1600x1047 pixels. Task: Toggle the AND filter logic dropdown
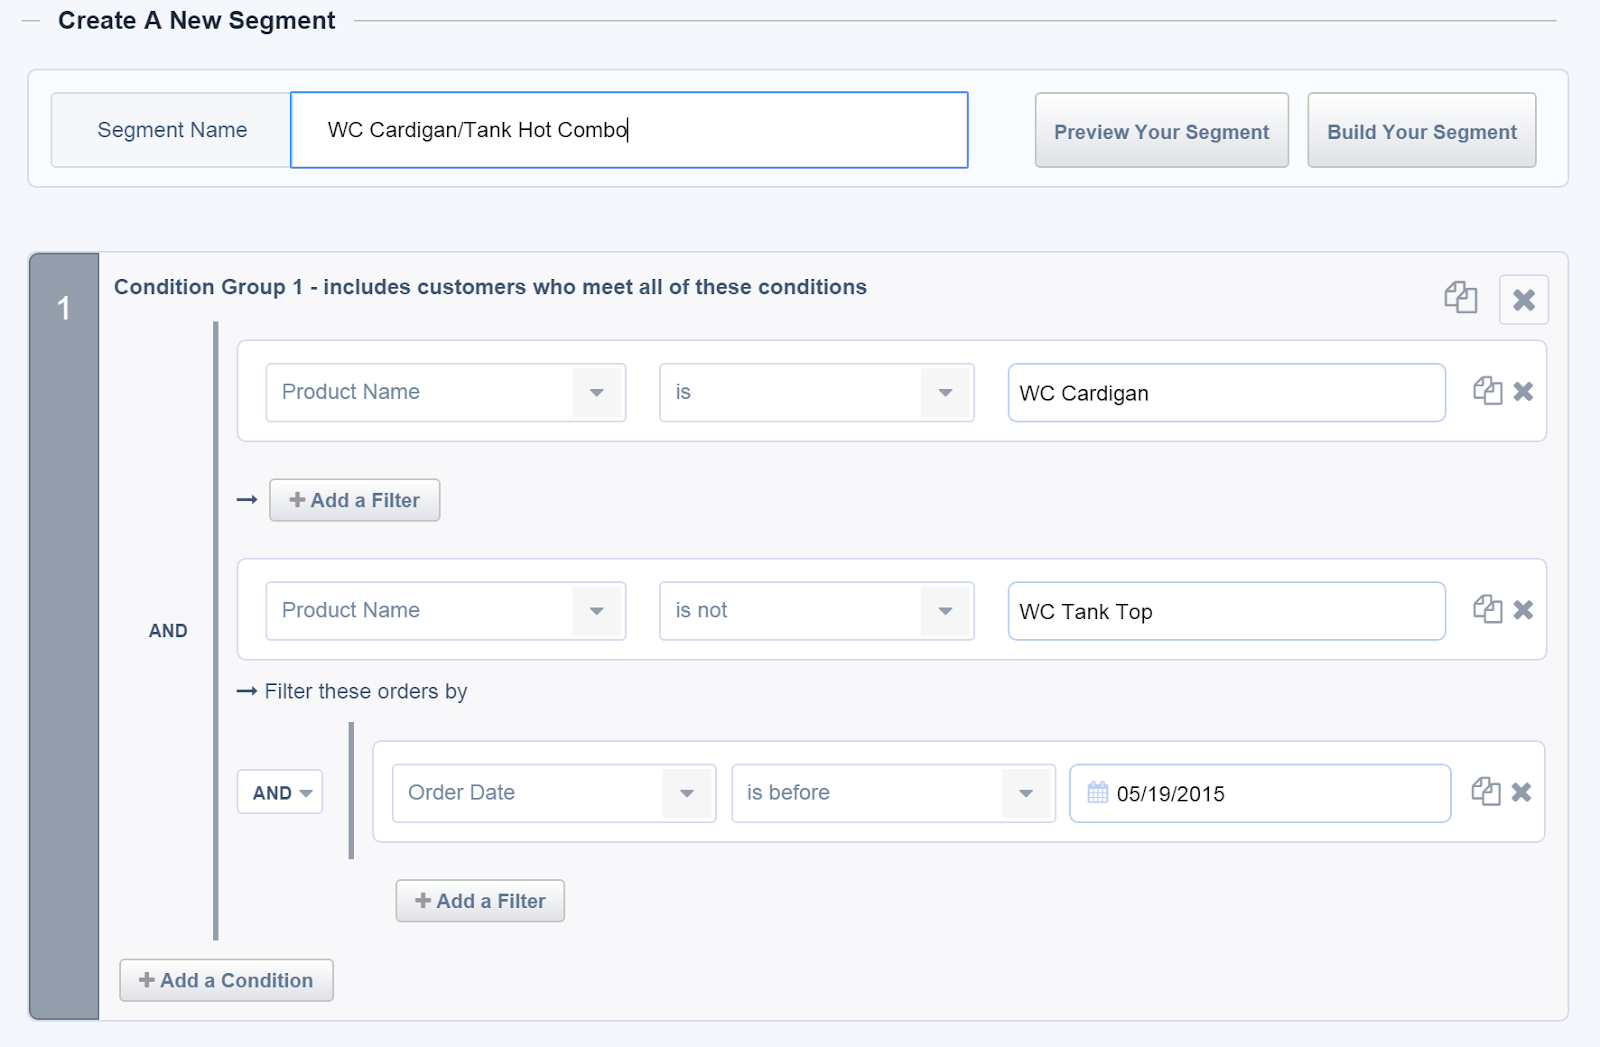click(281, 793)
